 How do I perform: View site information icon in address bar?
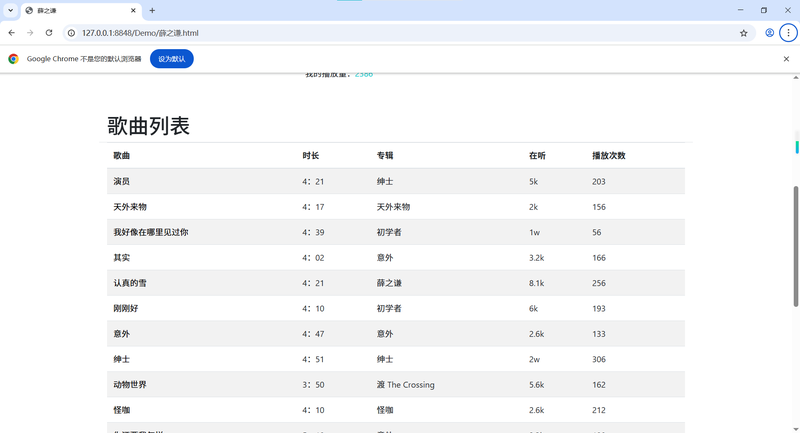click(71, 33)
